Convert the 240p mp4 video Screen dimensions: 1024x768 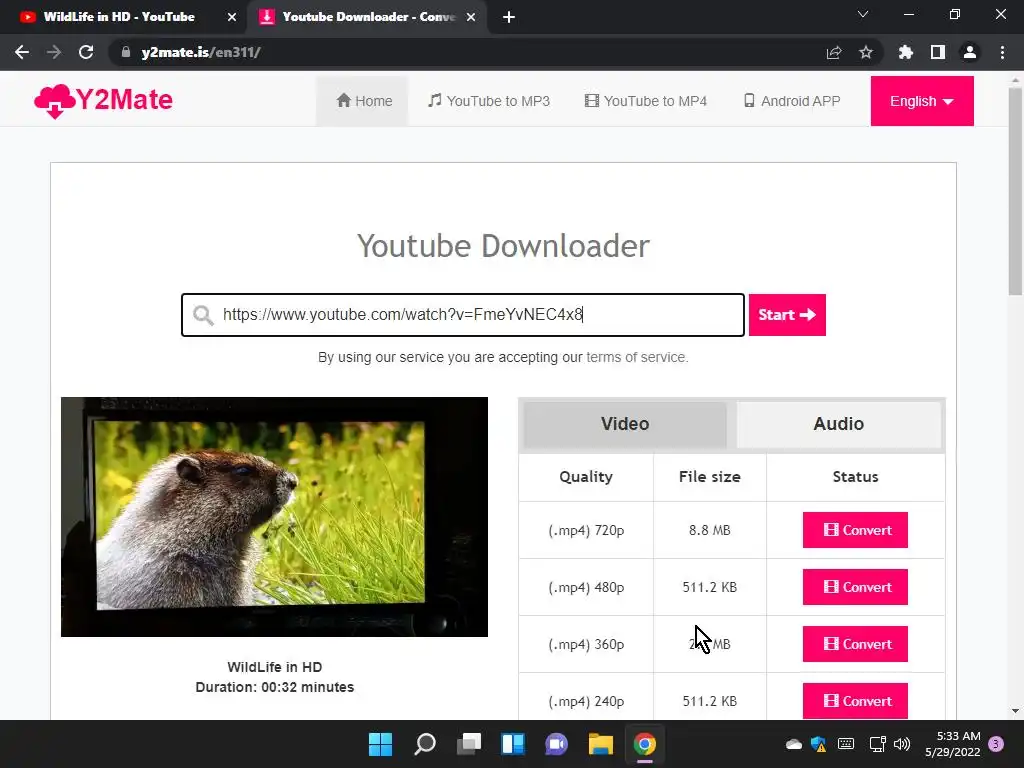tap(855, 701)
